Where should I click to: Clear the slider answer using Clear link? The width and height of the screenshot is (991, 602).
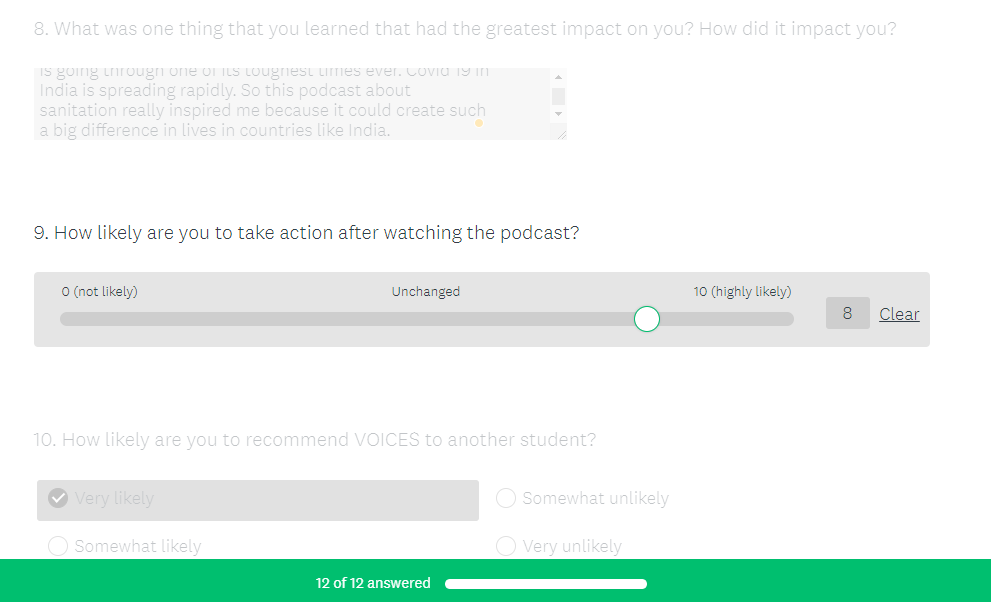(899, 314)
